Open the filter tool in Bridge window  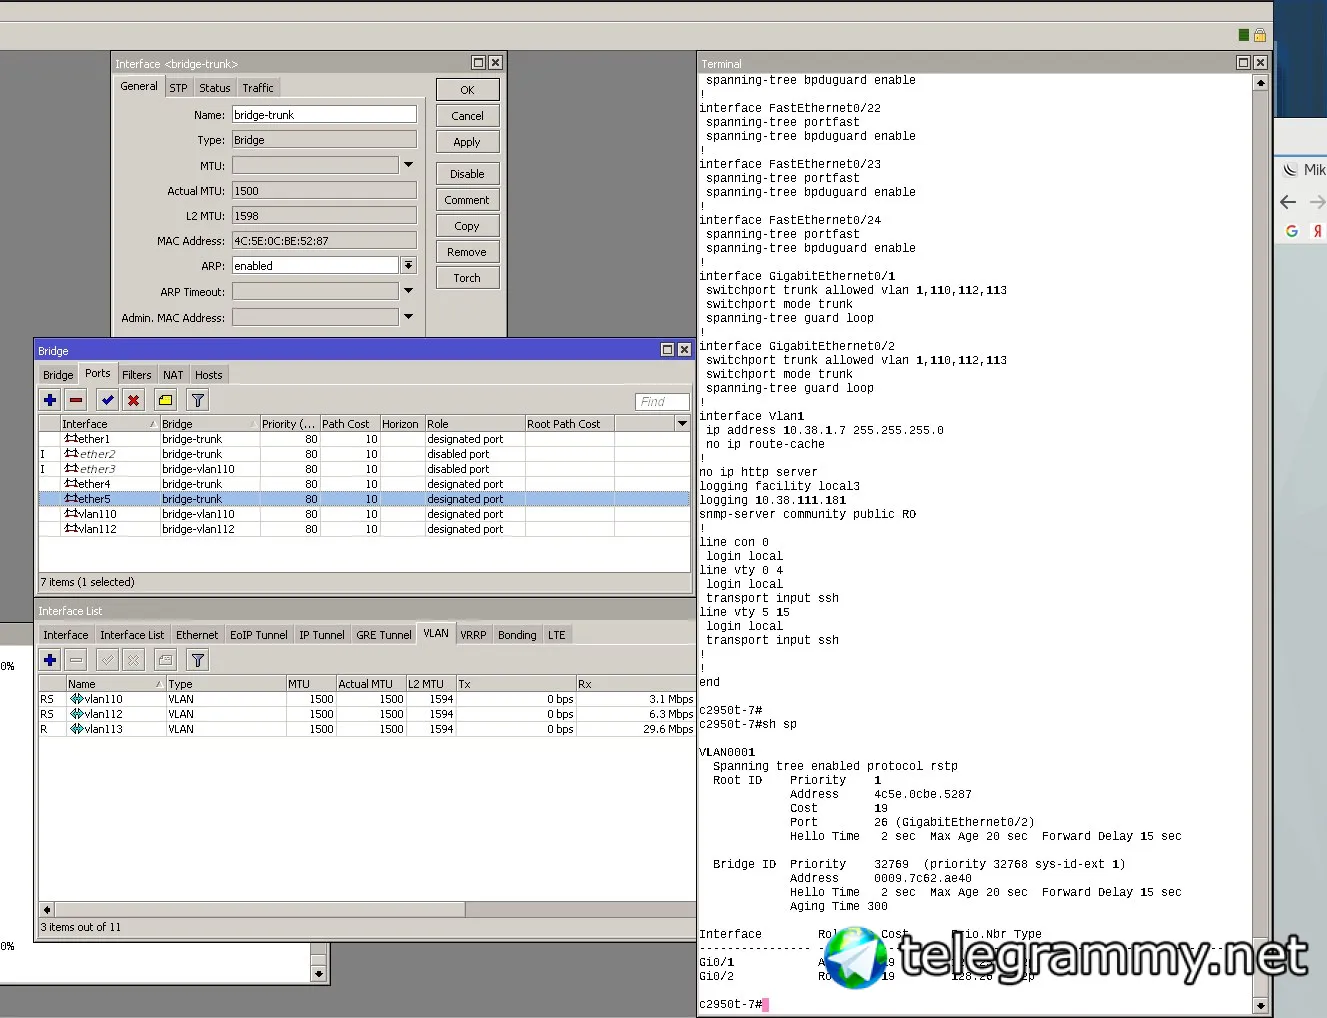coord(198,400)
